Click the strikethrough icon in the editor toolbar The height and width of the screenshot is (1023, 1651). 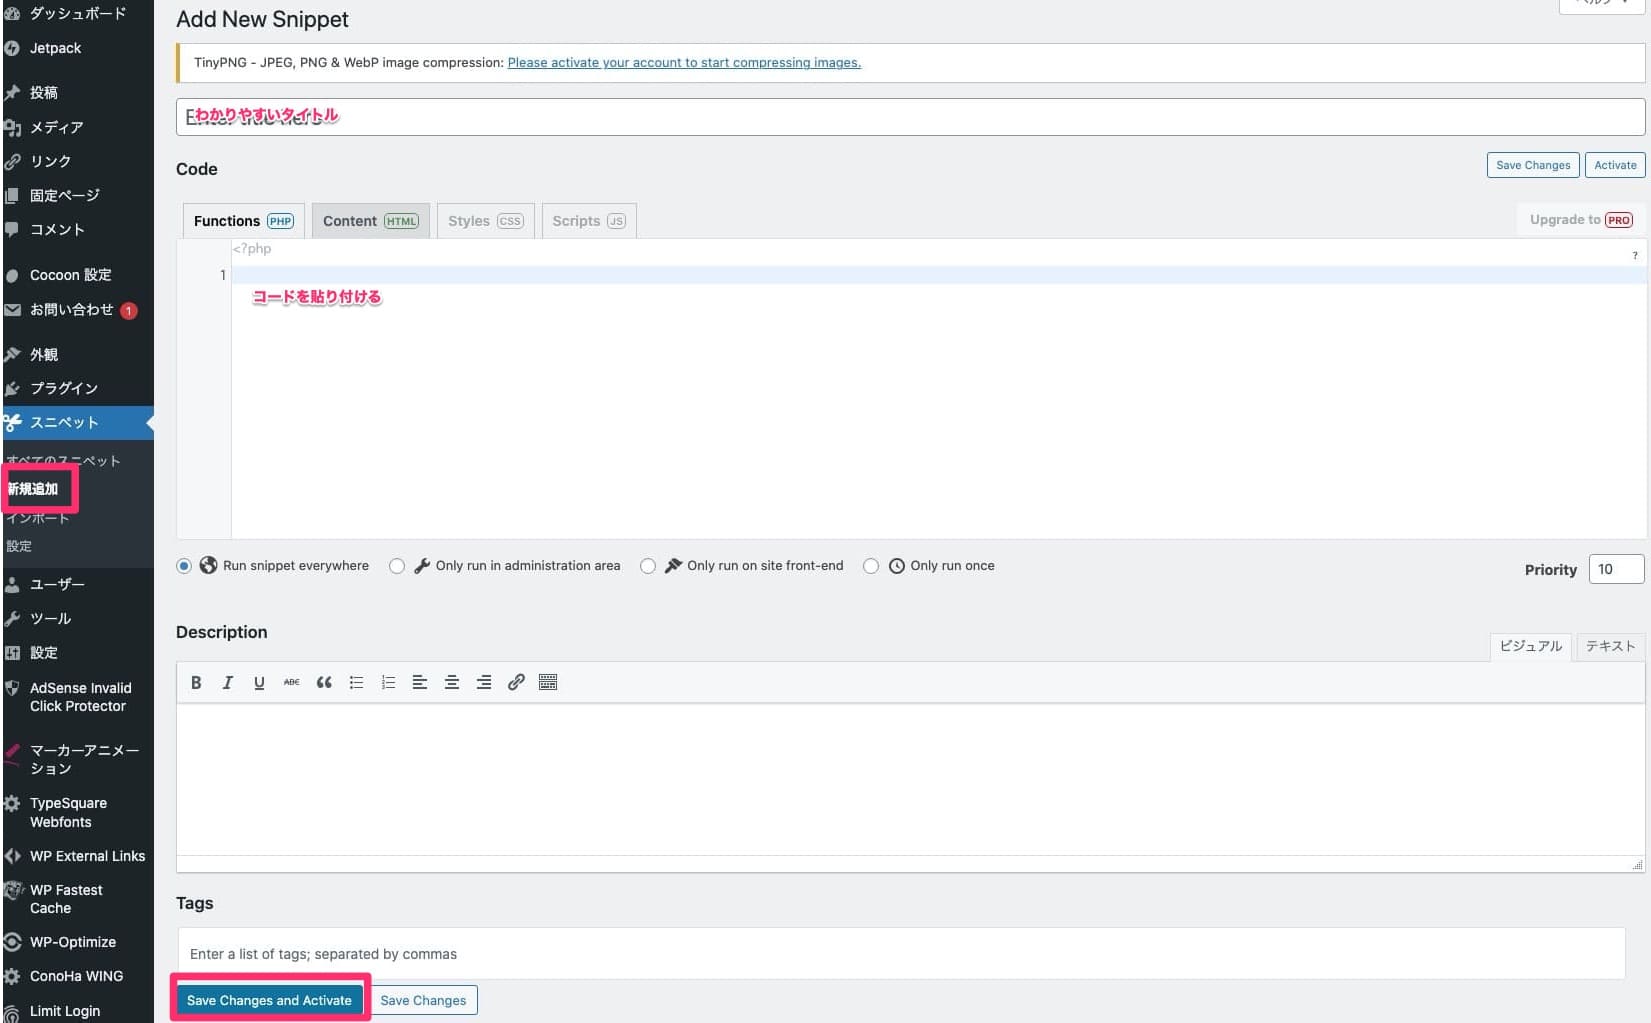tap(291, 682)
